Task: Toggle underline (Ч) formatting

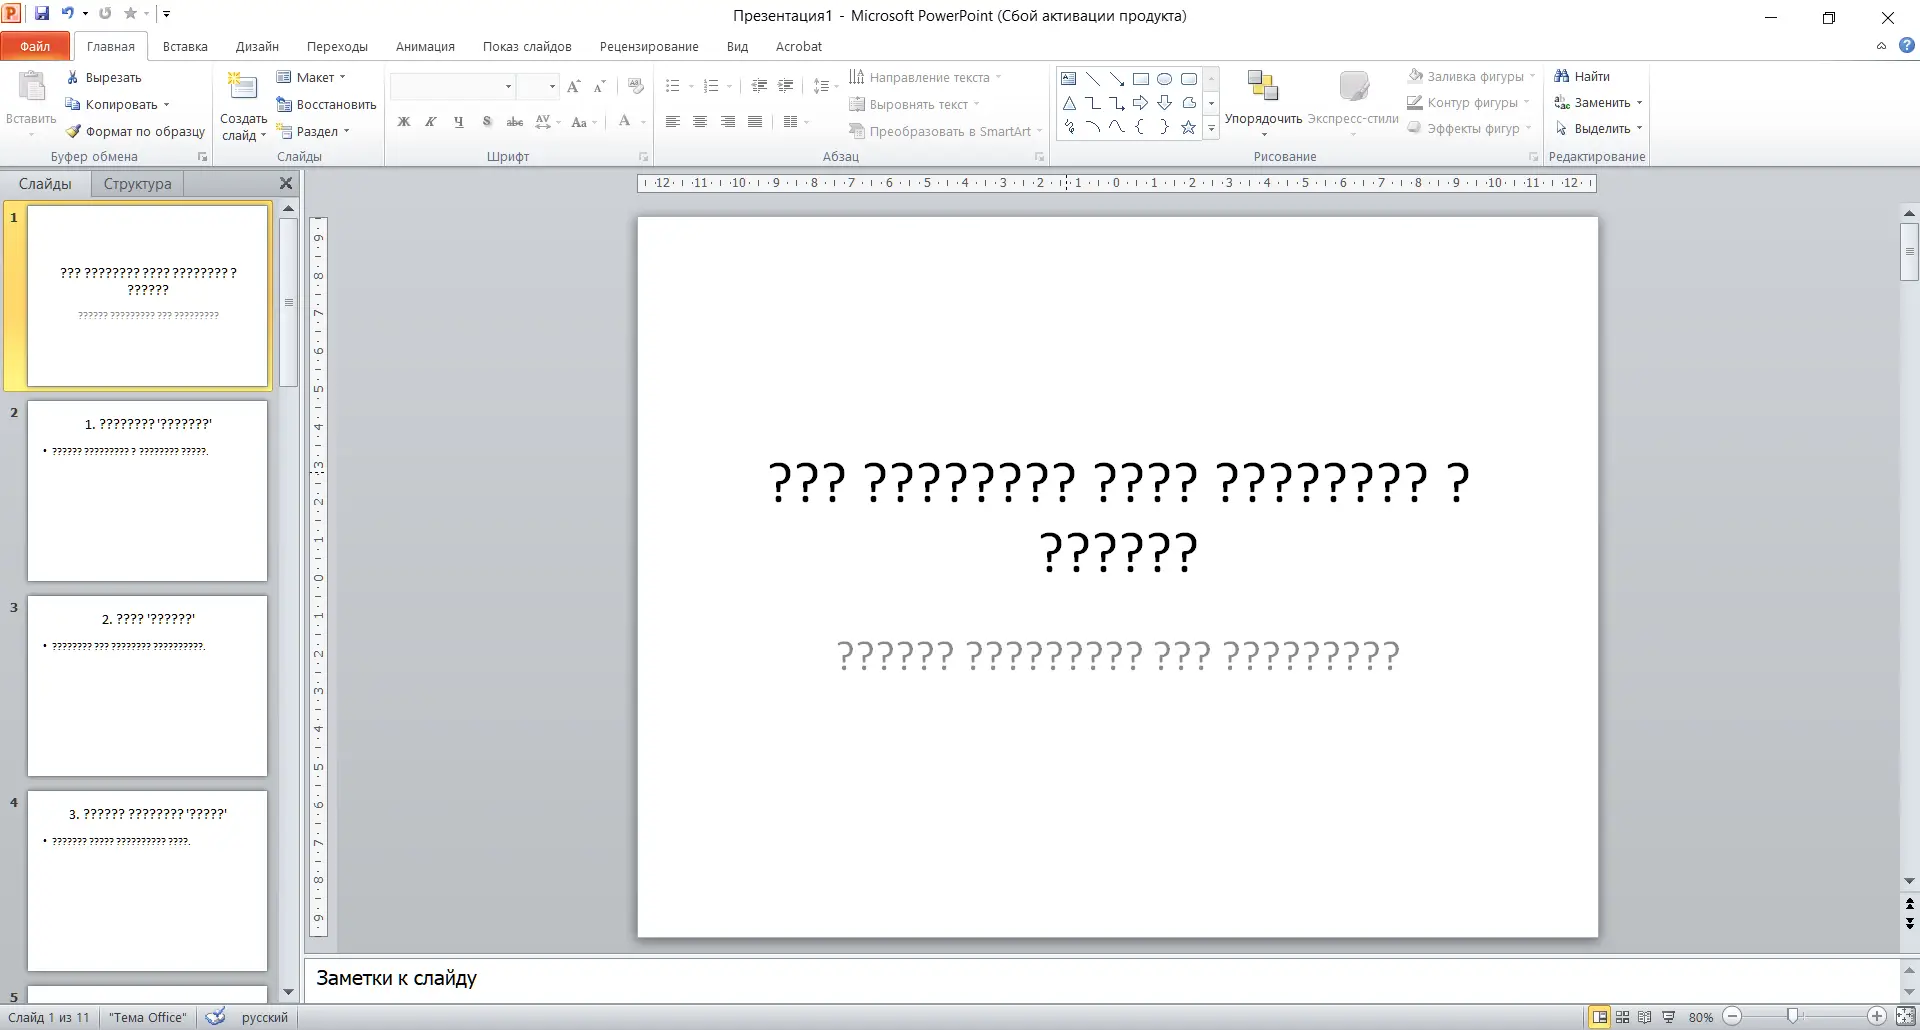Action: click(459, 122)
